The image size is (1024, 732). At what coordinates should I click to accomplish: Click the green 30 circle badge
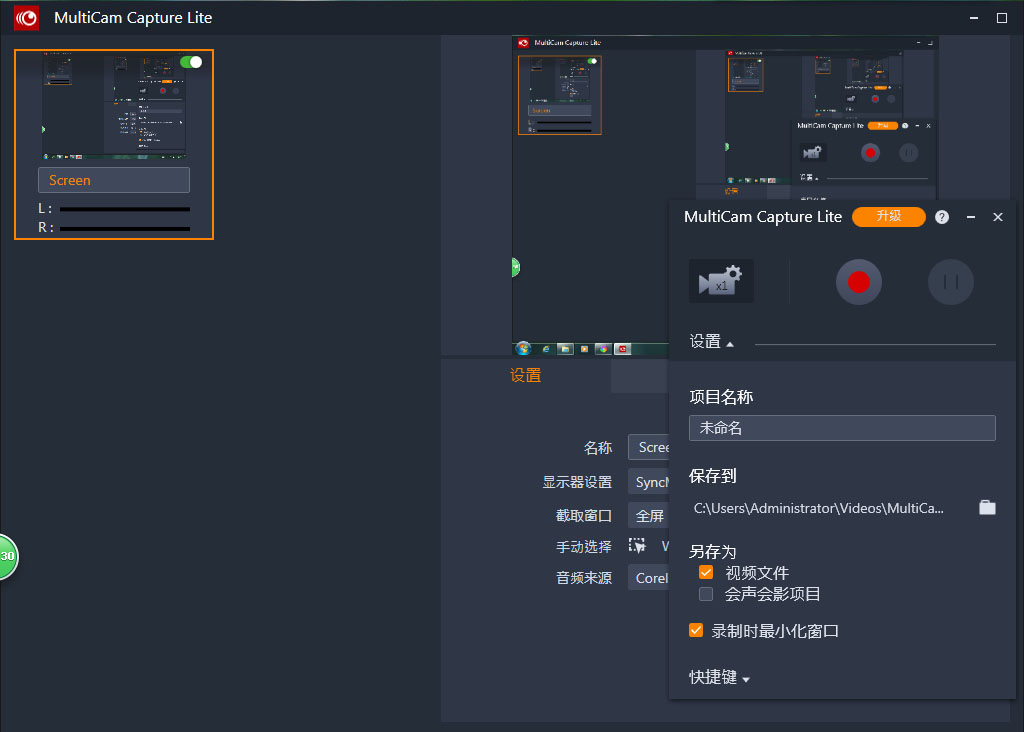(x=7, y=556)
